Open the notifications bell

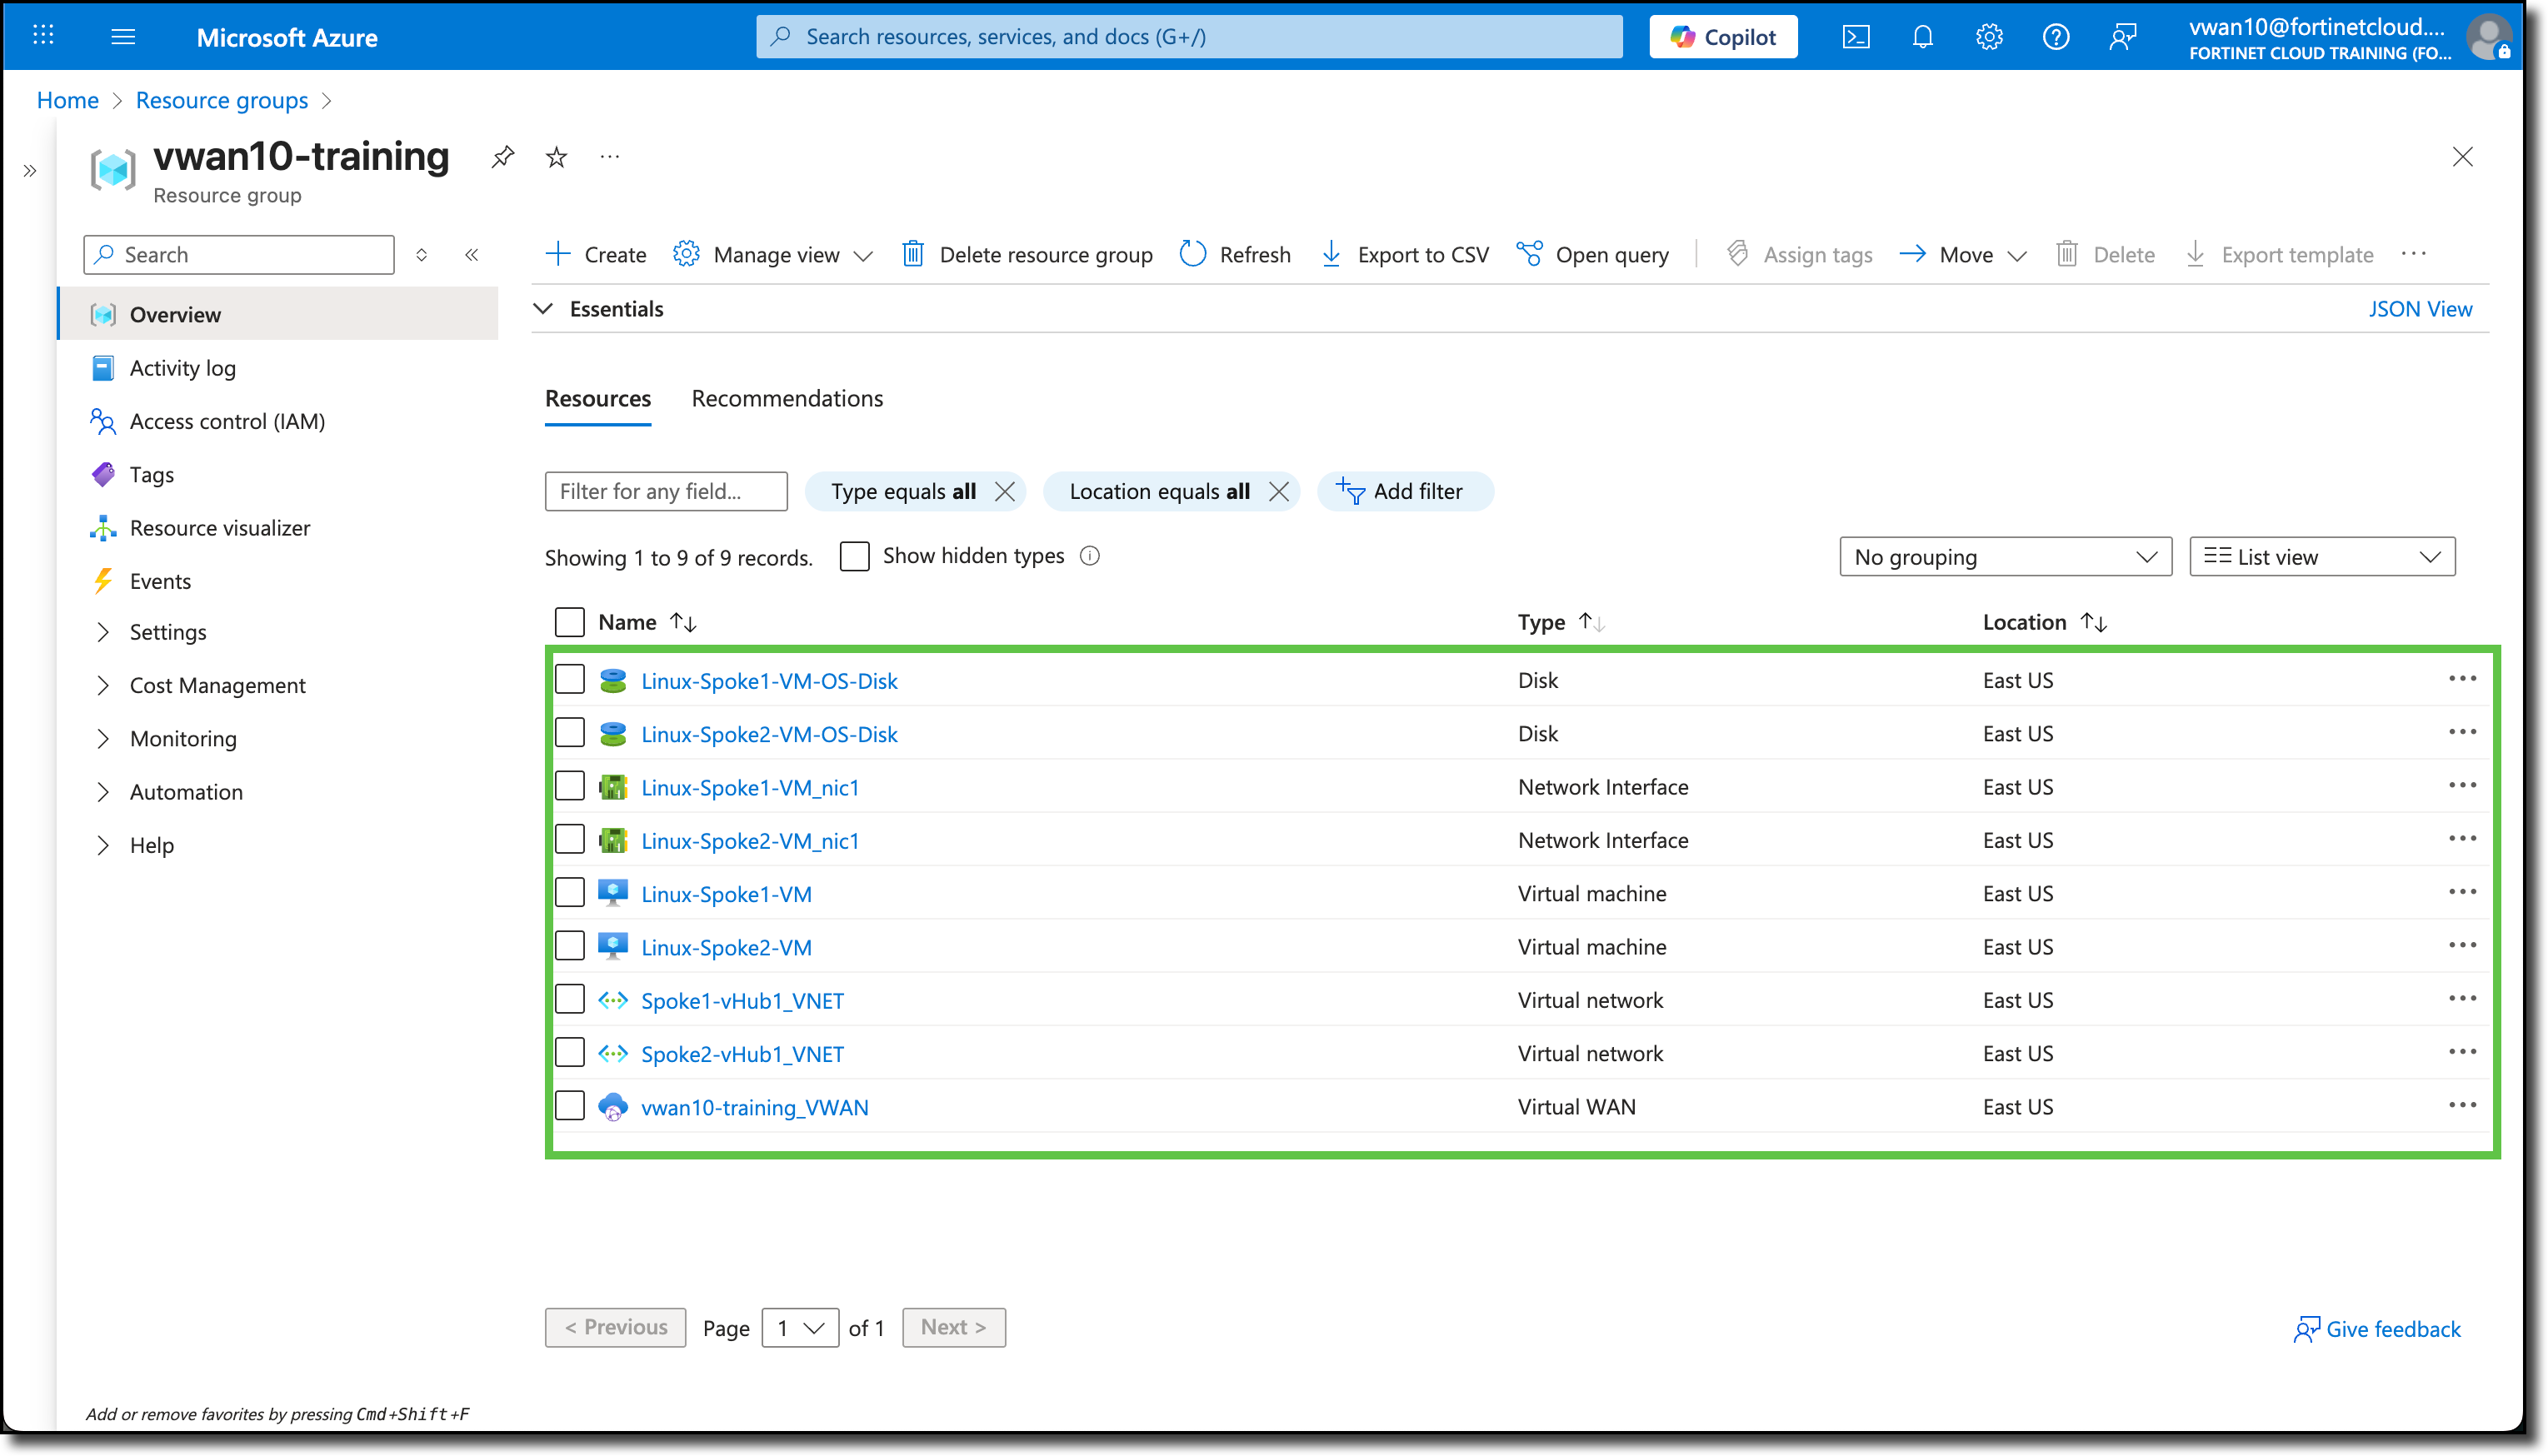point(1922,37)
